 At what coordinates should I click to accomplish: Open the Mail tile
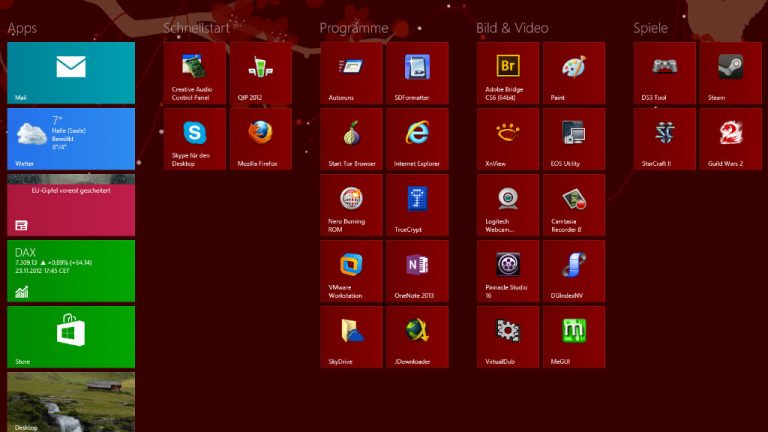pos(71,73)
